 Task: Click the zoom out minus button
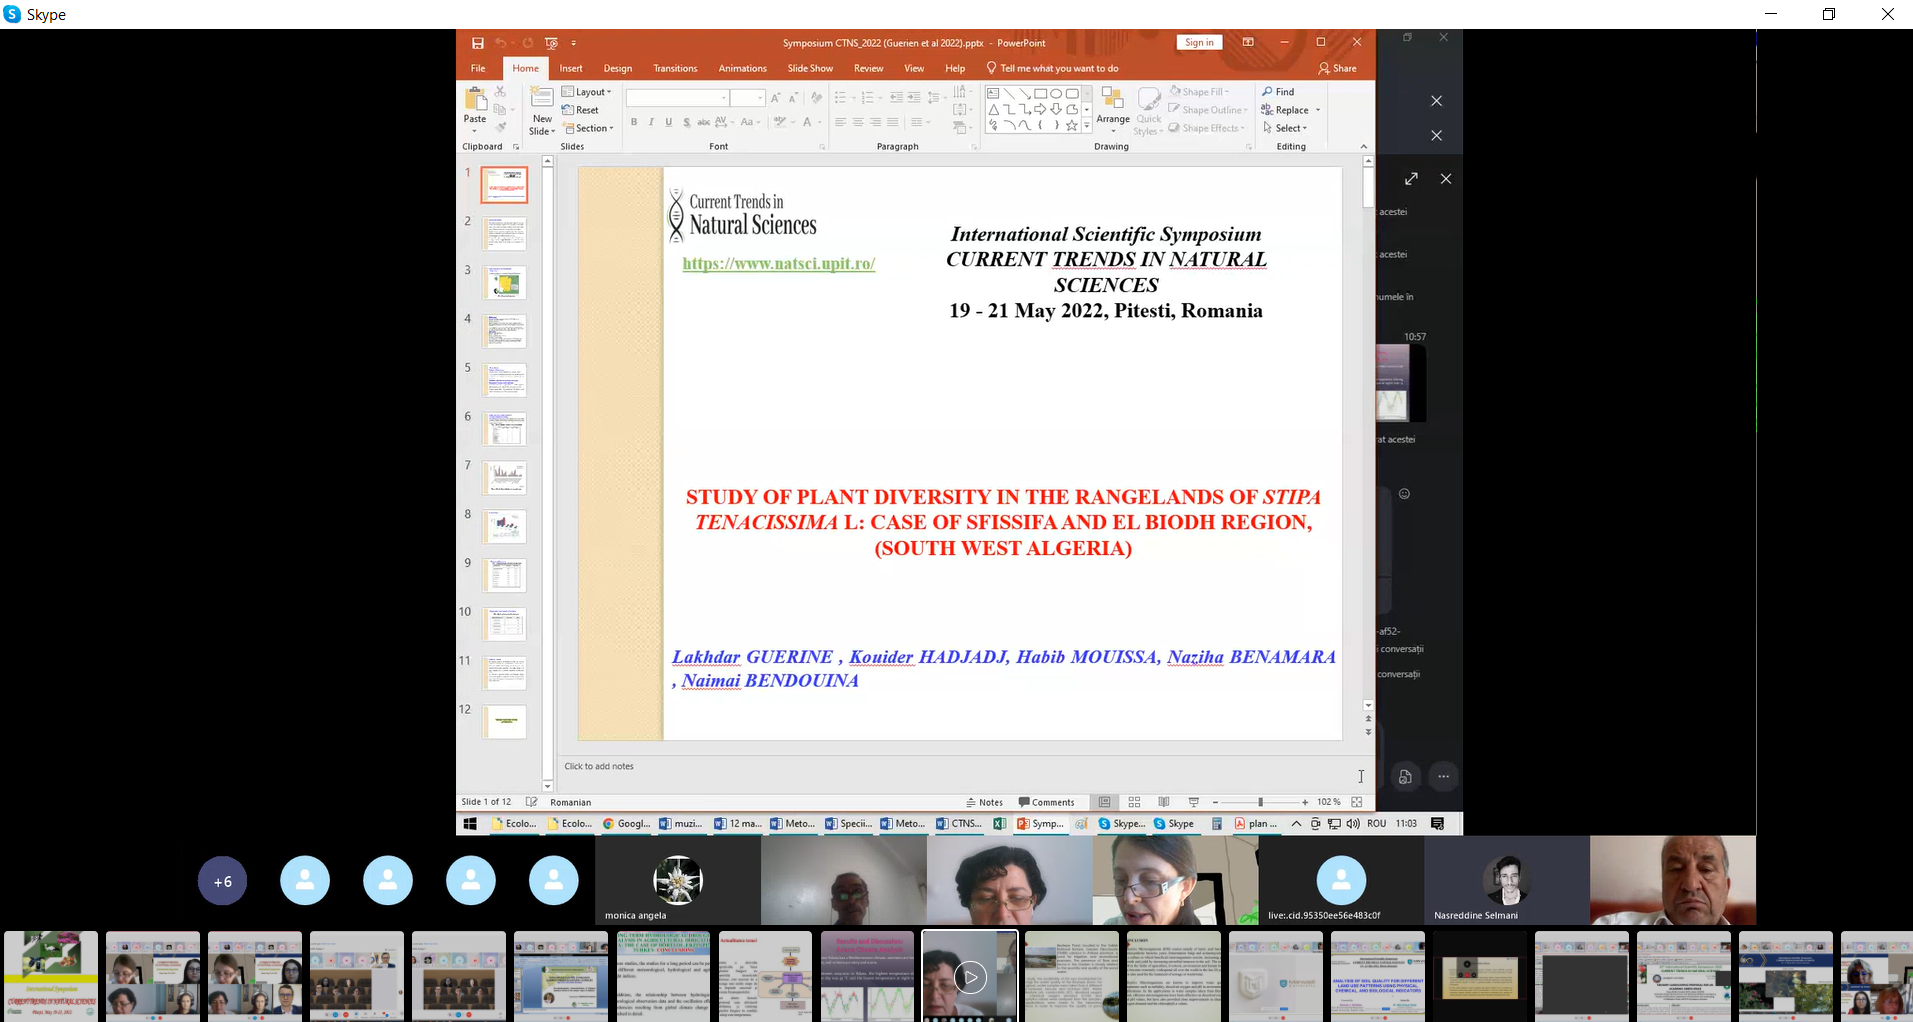click(1215, 802)
